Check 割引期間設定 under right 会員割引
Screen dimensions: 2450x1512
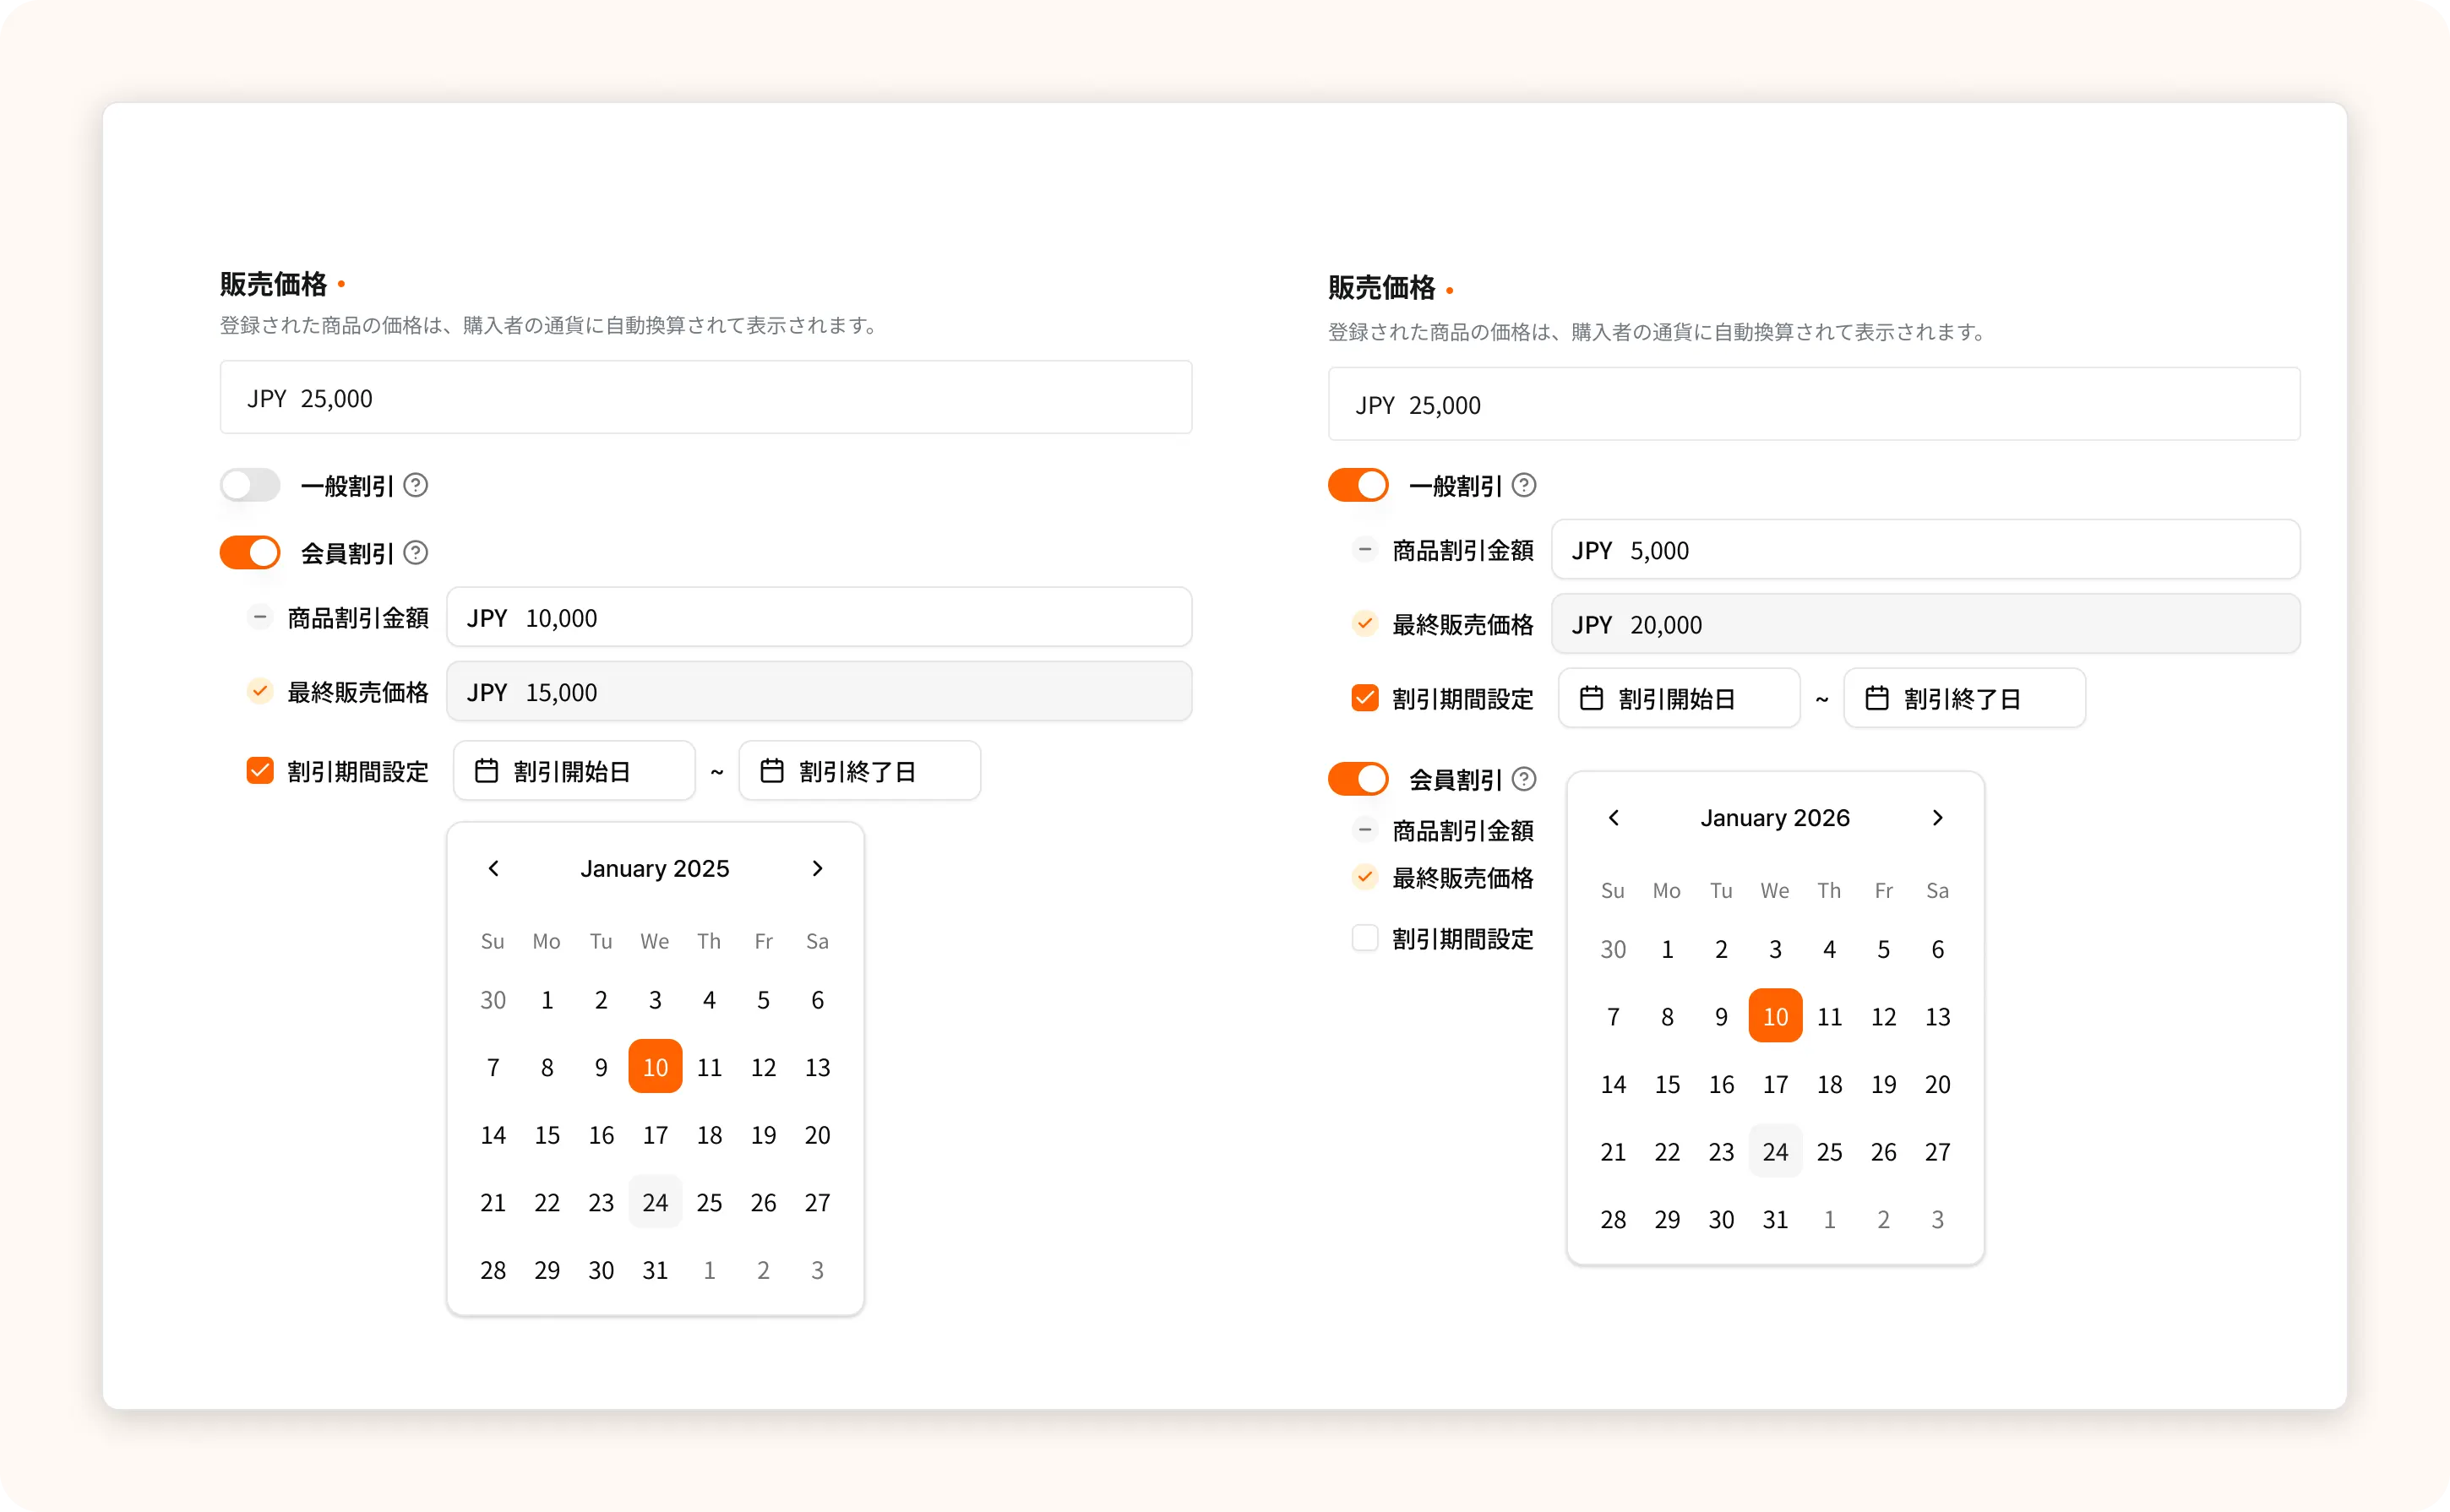click(x=1364, y=938)
